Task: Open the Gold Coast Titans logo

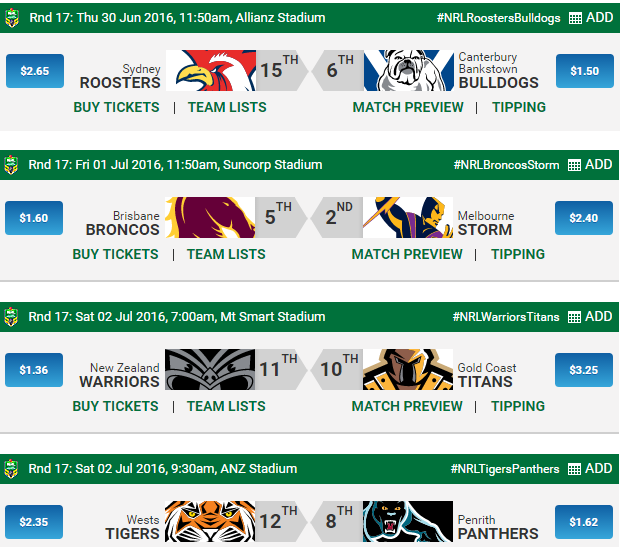Action: [x=406, y=370]
